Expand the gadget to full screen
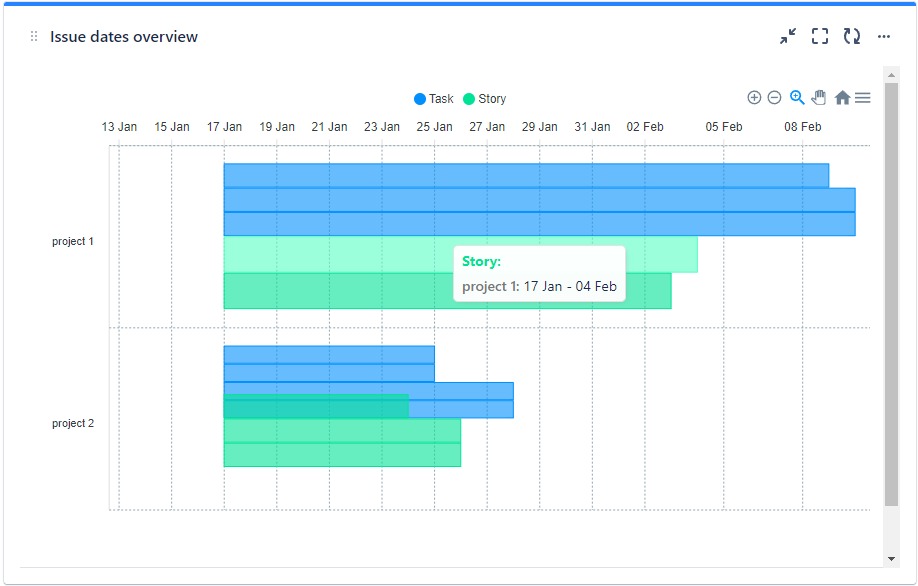The image size is (918, 586). point(820,36)
